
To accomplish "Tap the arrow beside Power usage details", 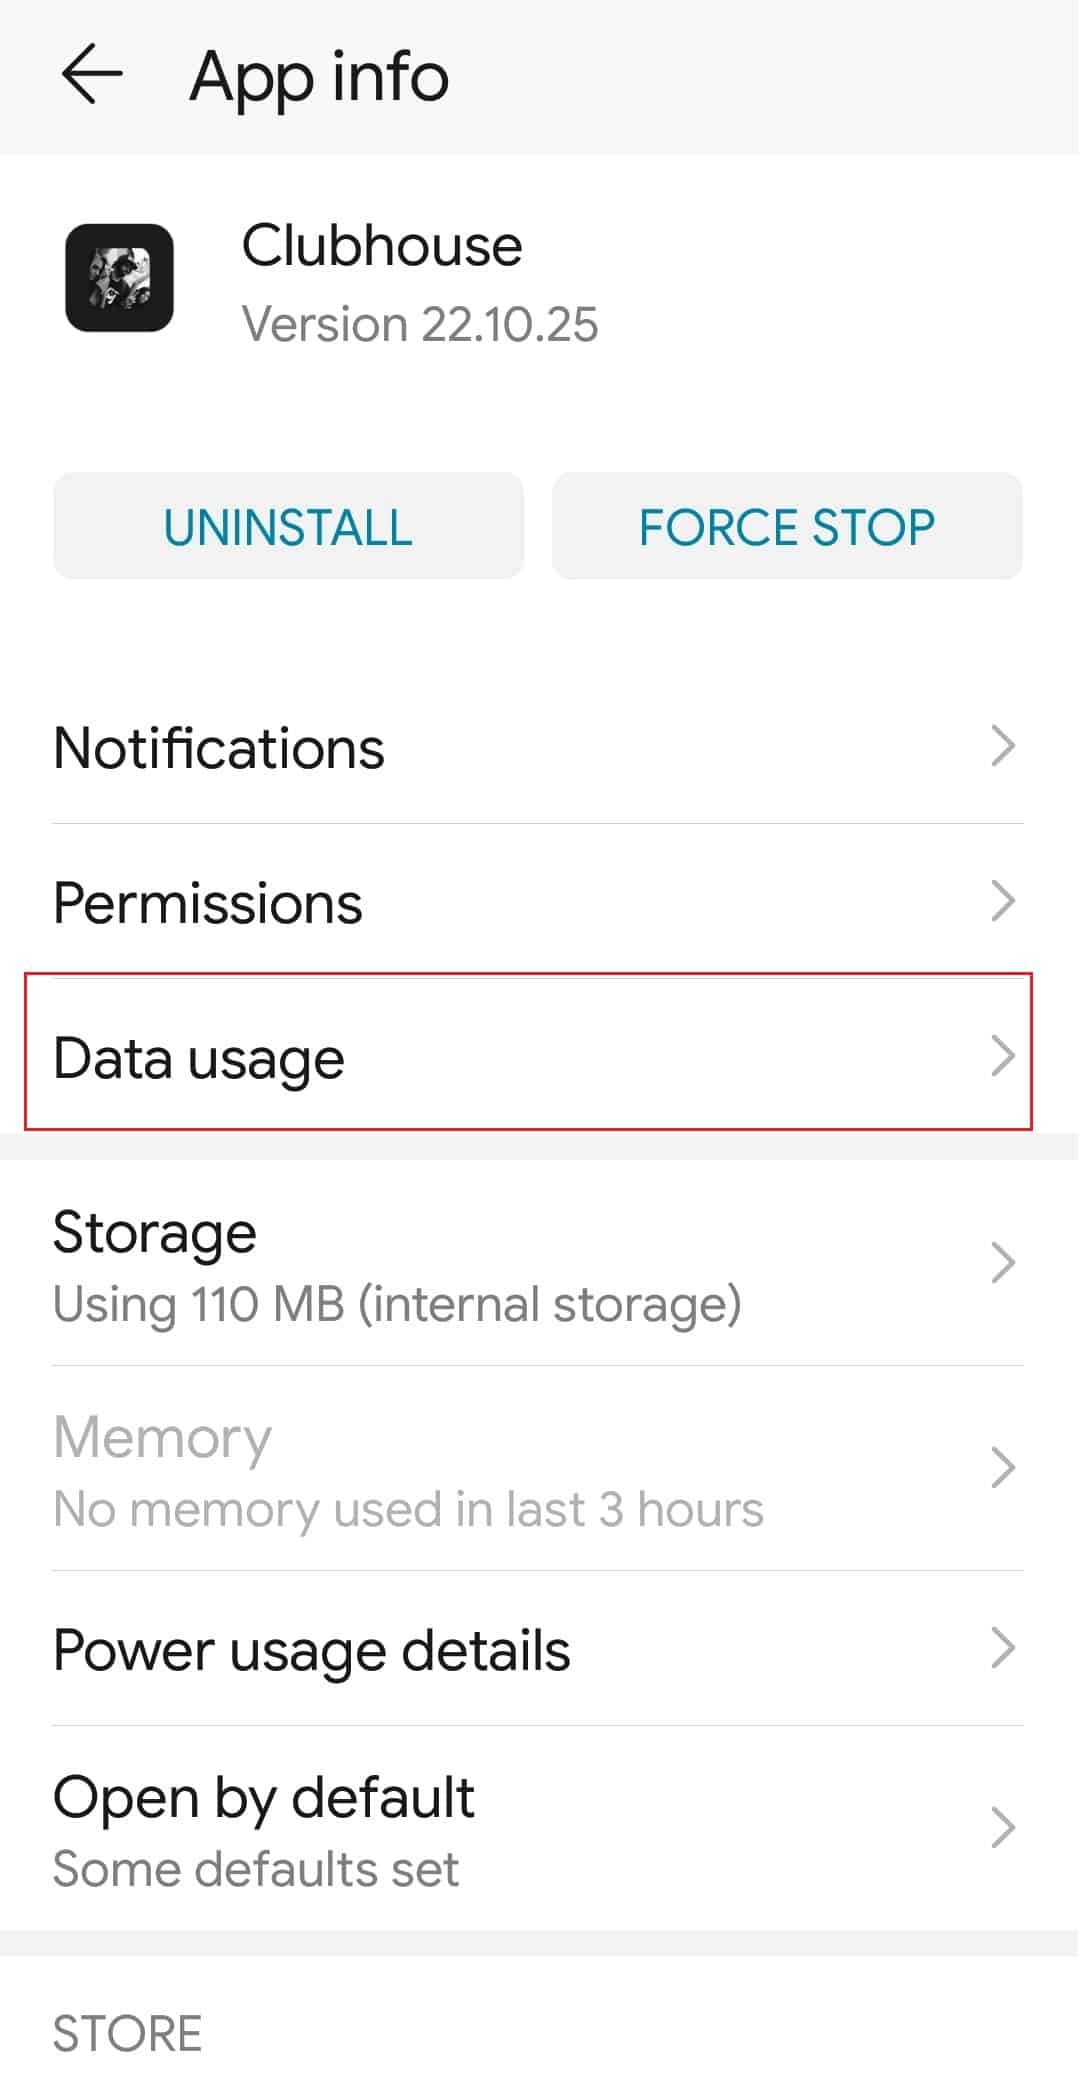I will 1002,1649.
